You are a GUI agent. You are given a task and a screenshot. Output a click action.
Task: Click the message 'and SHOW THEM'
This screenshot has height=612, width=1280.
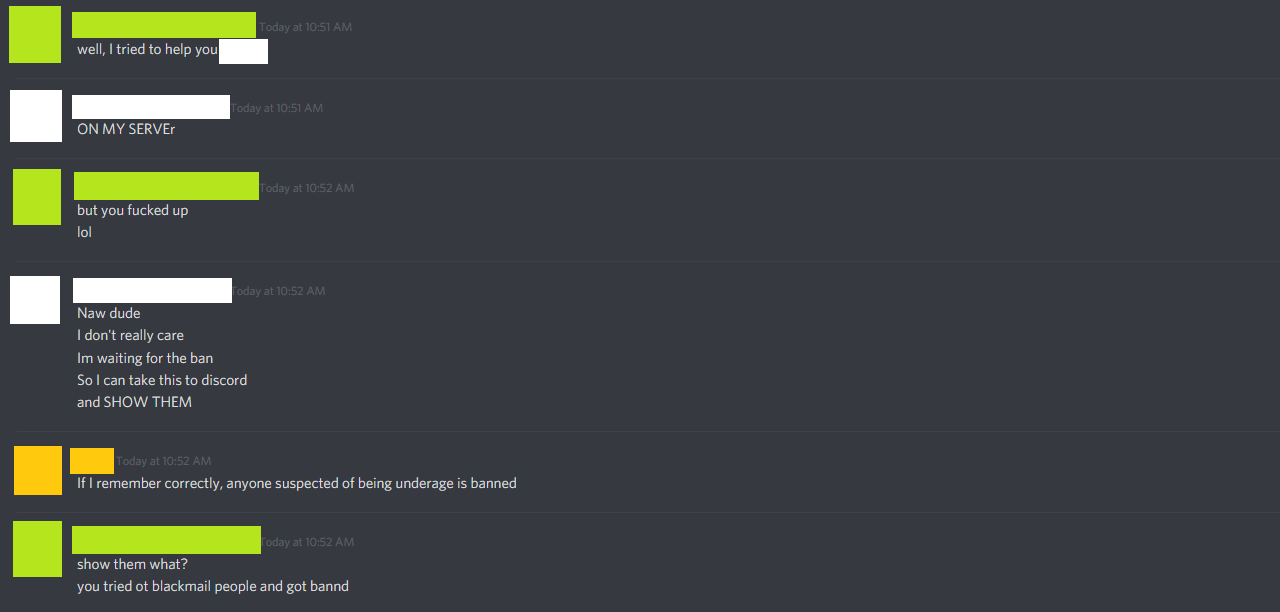click(134, 402)
